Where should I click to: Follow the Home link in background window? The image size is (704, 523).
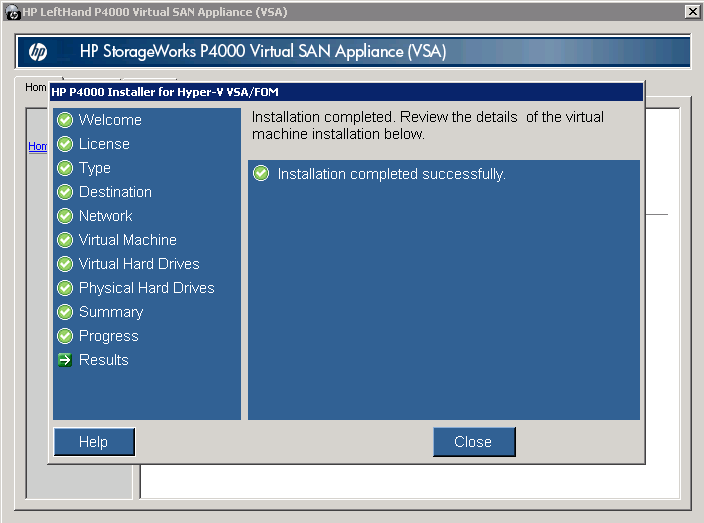click(37, 146)
